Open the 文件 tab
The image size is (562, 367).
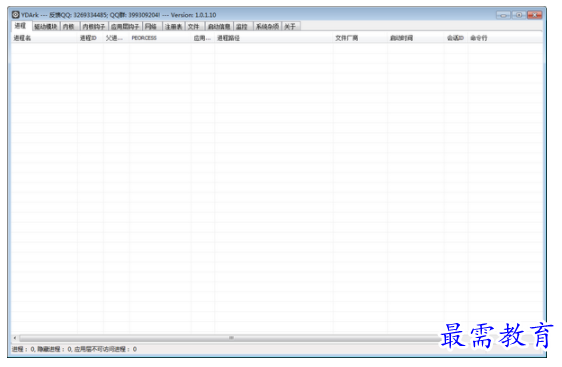click(x=194, y=27)
